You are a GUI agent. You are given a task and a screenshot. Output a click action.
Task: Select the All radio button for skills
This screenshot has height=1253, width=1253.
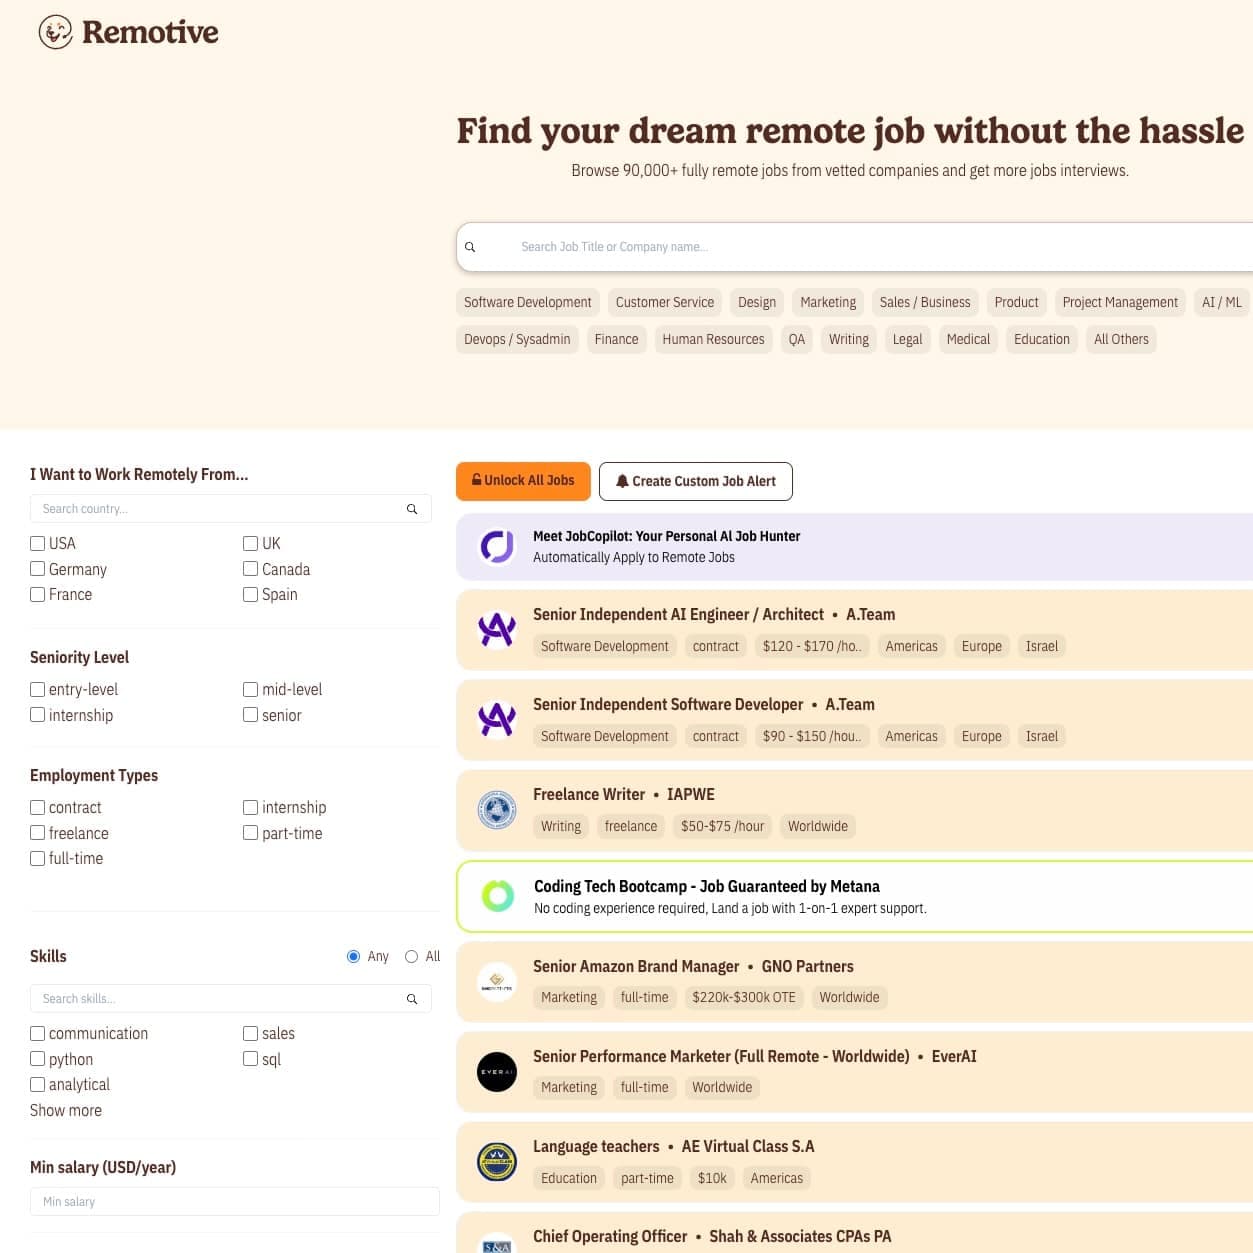point(410,956)
